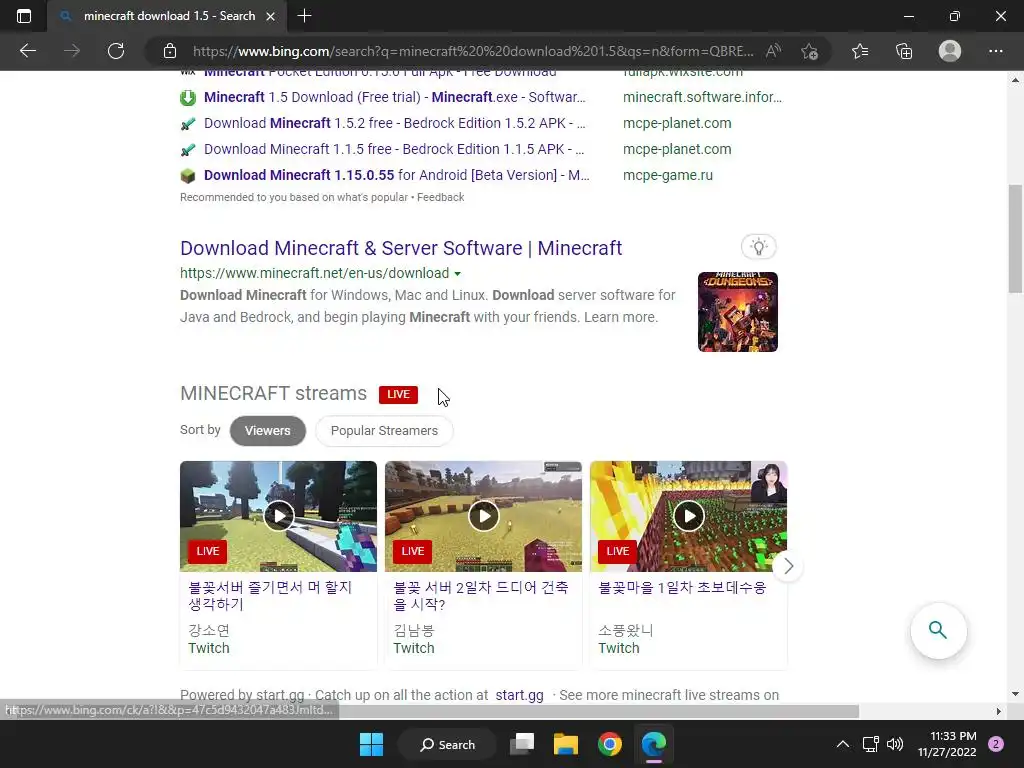Viewport: 1024px width, 768px height.
Task: Open the Minecraft Dungeons thumbnail image
Action: pyautogui.click(x=738, y=312)
